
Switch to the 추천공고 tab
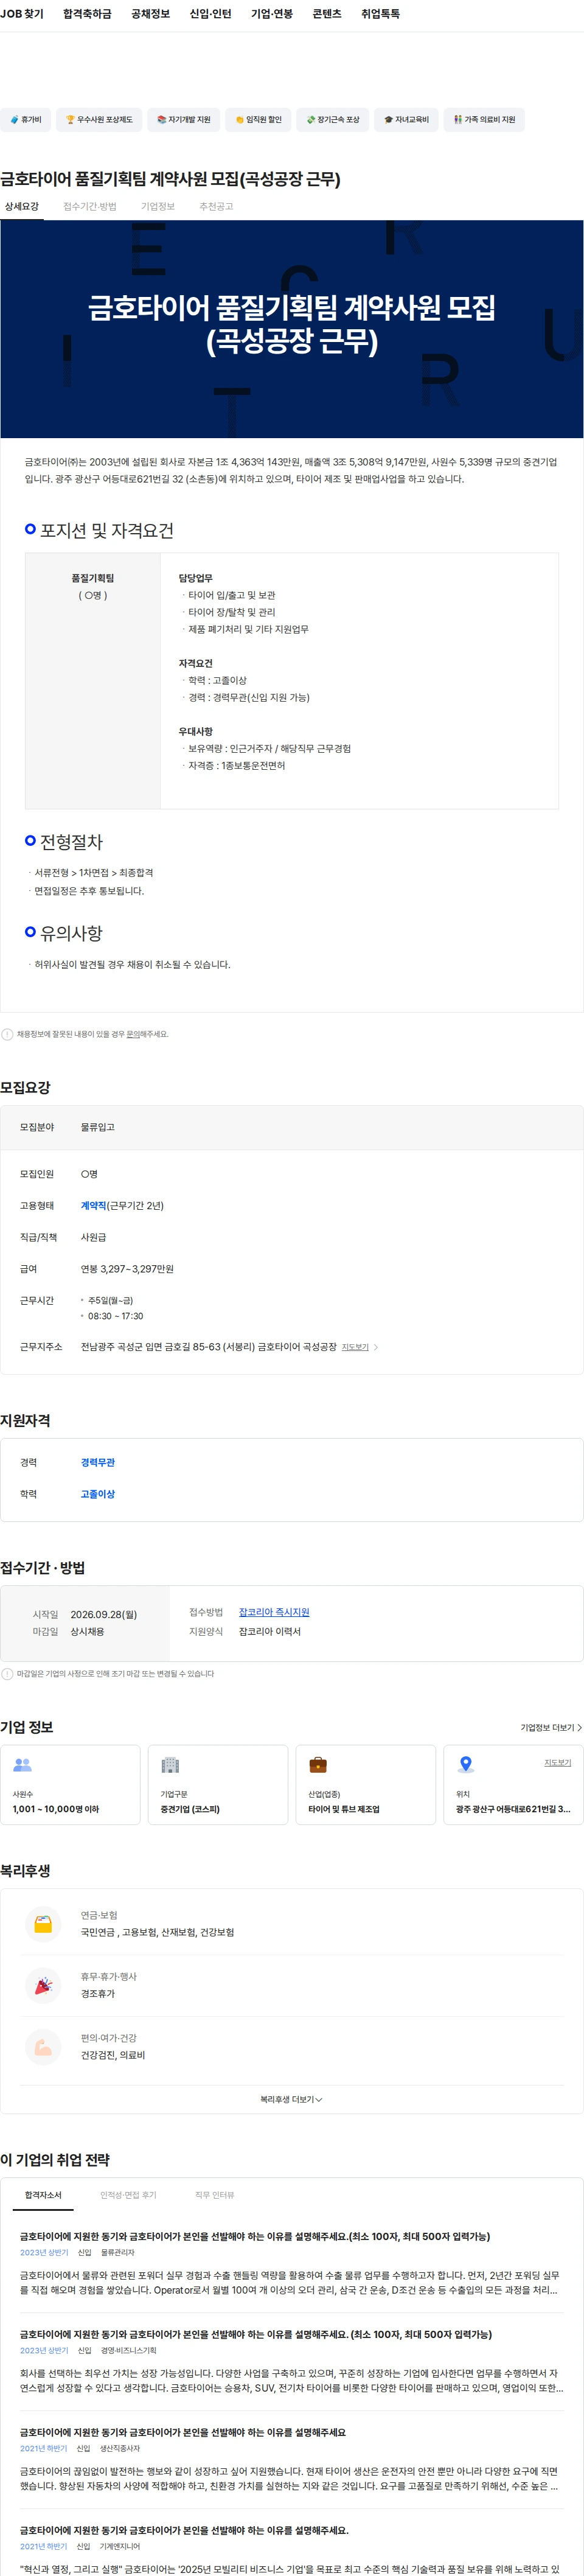coord(216,207)
